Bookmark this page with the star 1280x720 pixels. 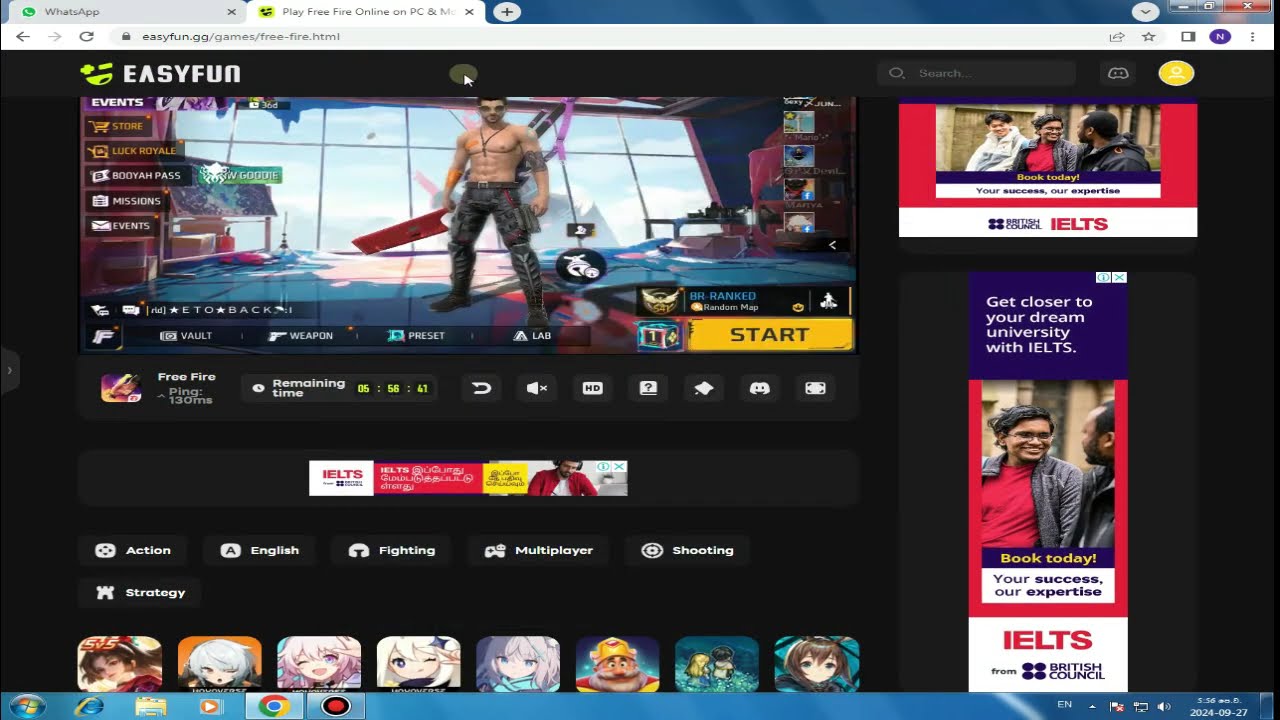coord(1149,36)
